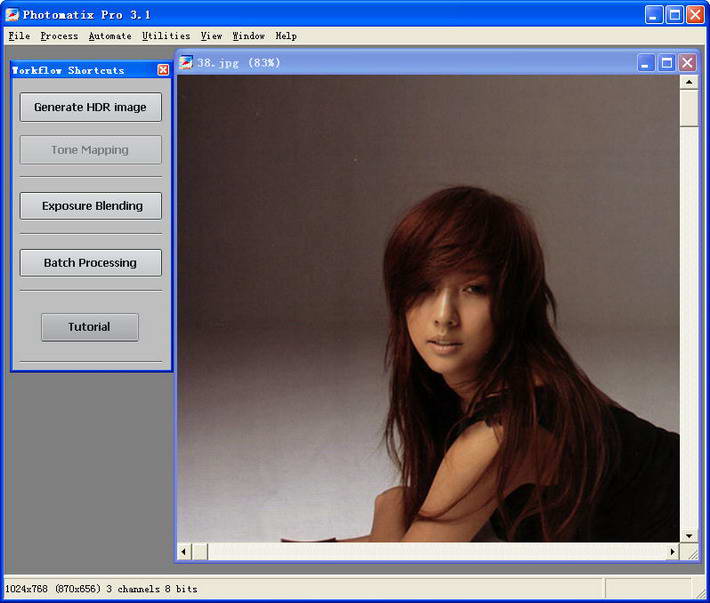Open the Tutorial from Workflow Shortcuts
This screenshot has width=710, height=603.
coord(90,327)
